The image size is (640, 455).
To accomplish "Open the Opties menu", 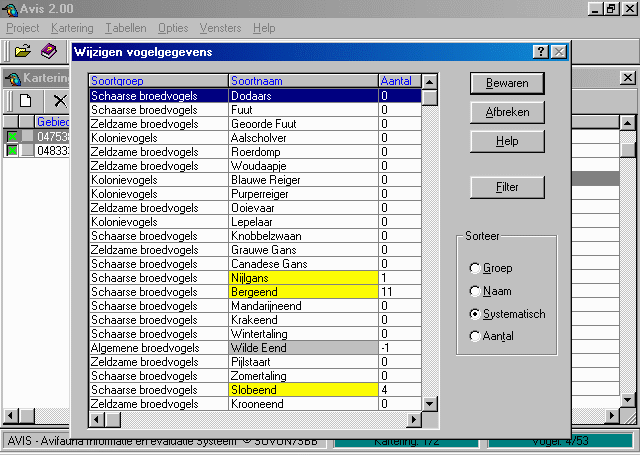I will tap(173, 28).
